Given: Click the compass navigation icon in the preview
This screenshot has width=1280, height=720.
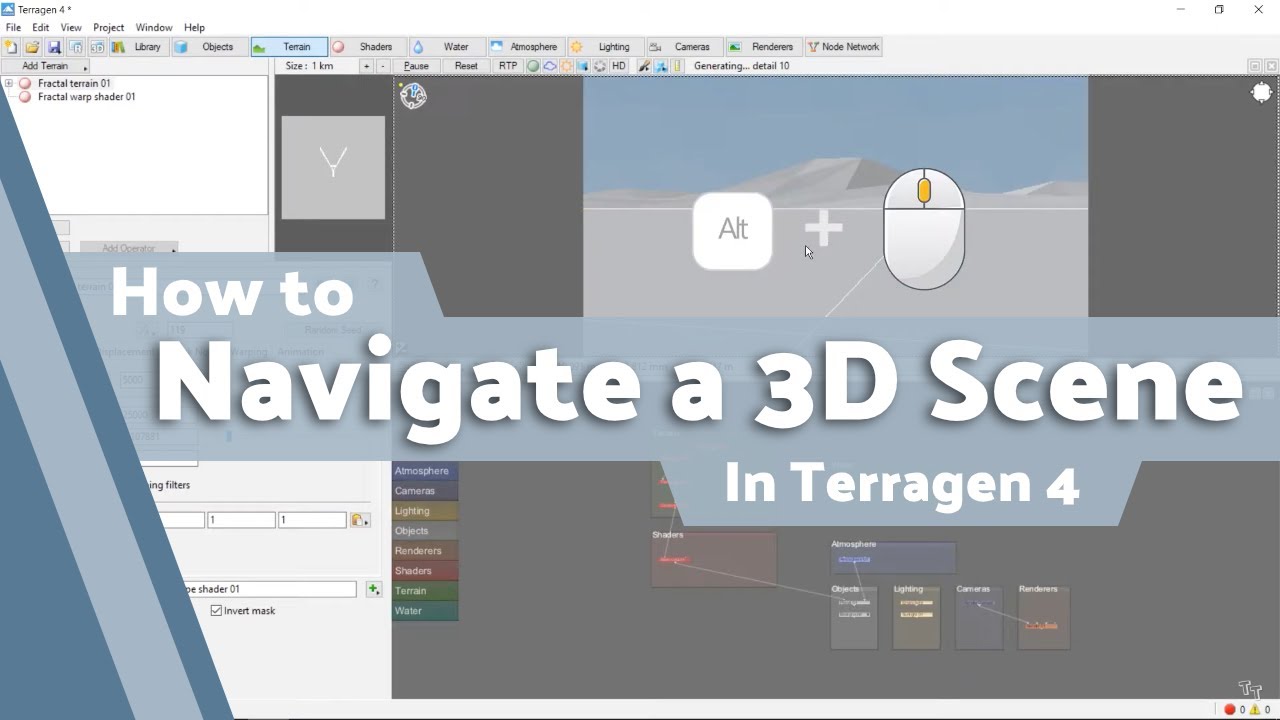Looking at the screenshot, I should tap(413, 96).
